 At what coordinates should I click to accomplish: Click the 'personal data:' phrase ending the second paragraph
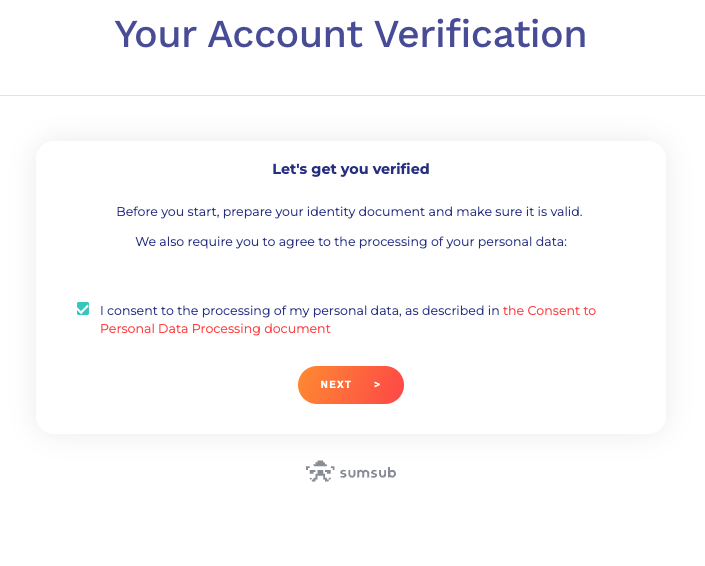[x=522, y=242]
